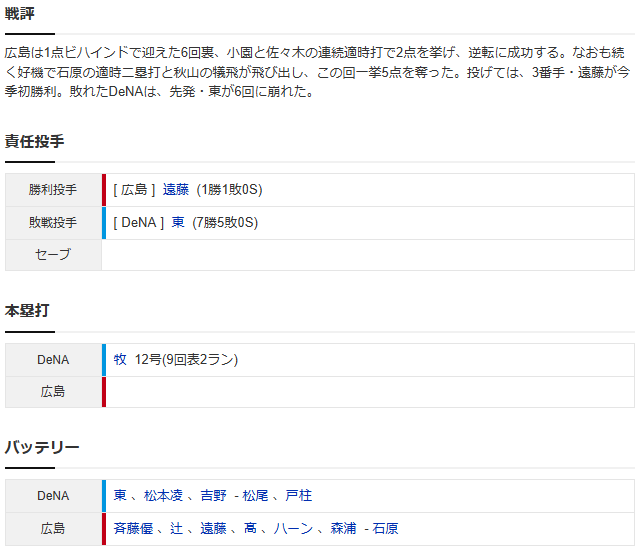640x553 pixels.
Task: Click ハーン pitcher link
Action: point(293,529)
